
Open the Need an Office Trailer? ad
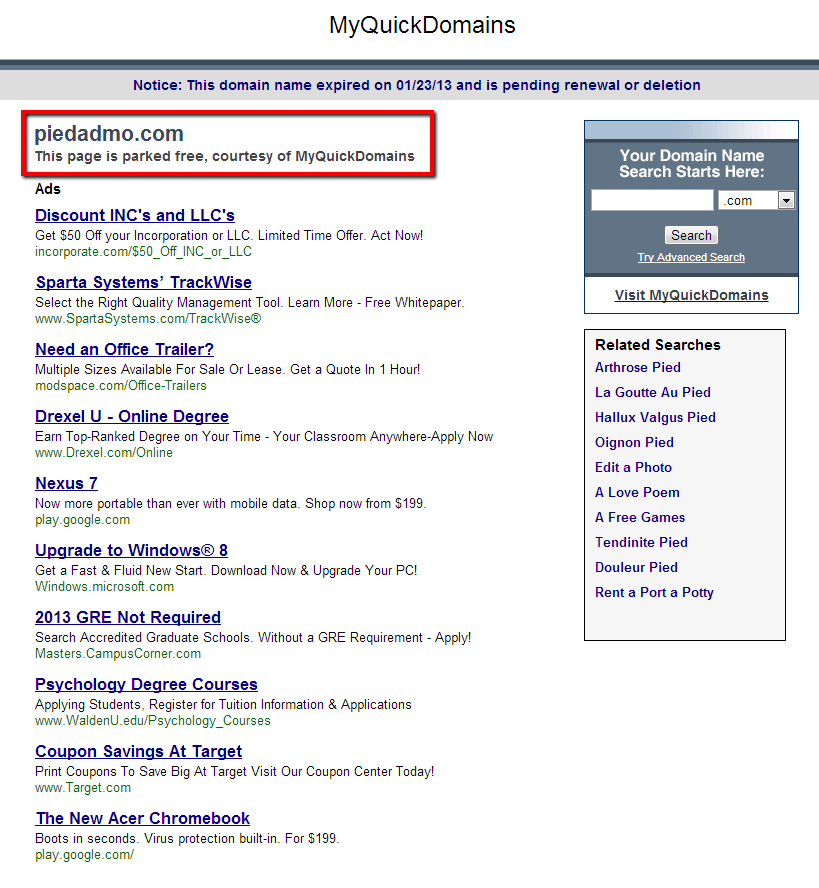[x=125, y=349]
